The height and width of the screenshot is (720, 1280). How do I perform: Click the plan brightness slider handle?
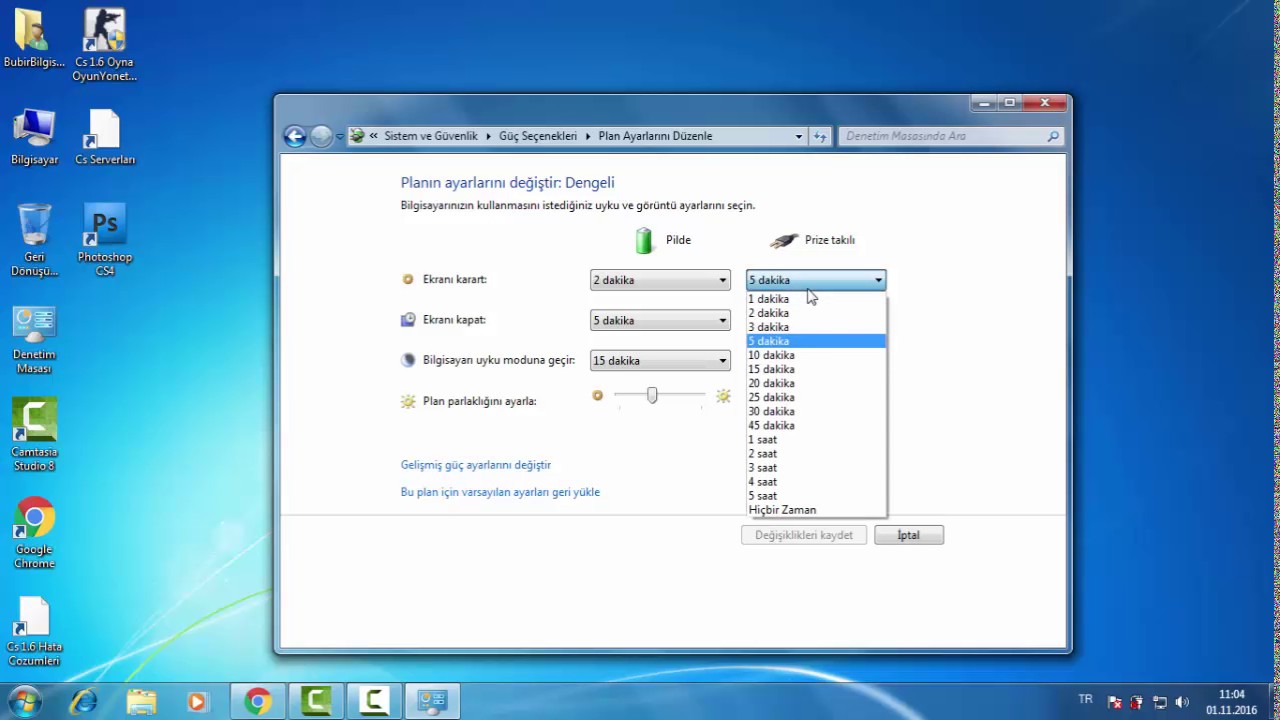[x=652, y=396]
